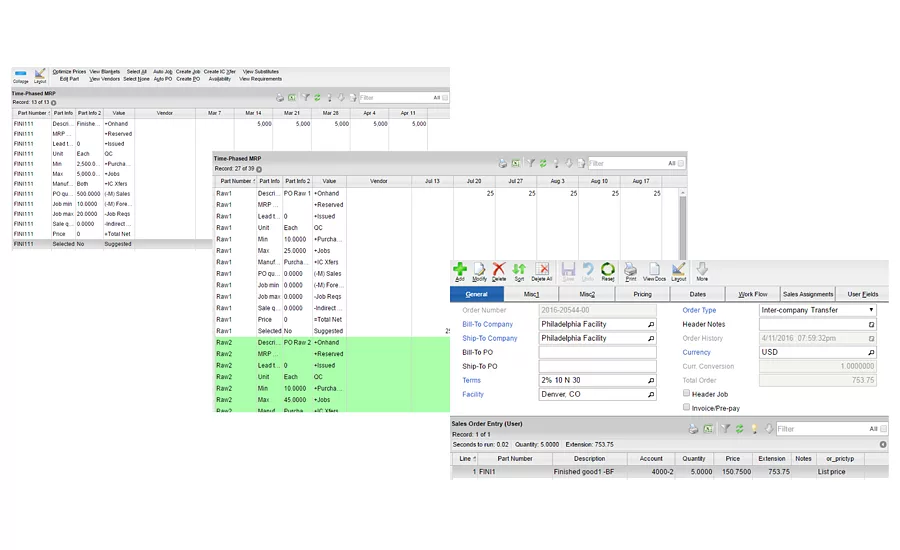Check the Invoice/Pre-pay checkbox

click(x=686, y=407)
